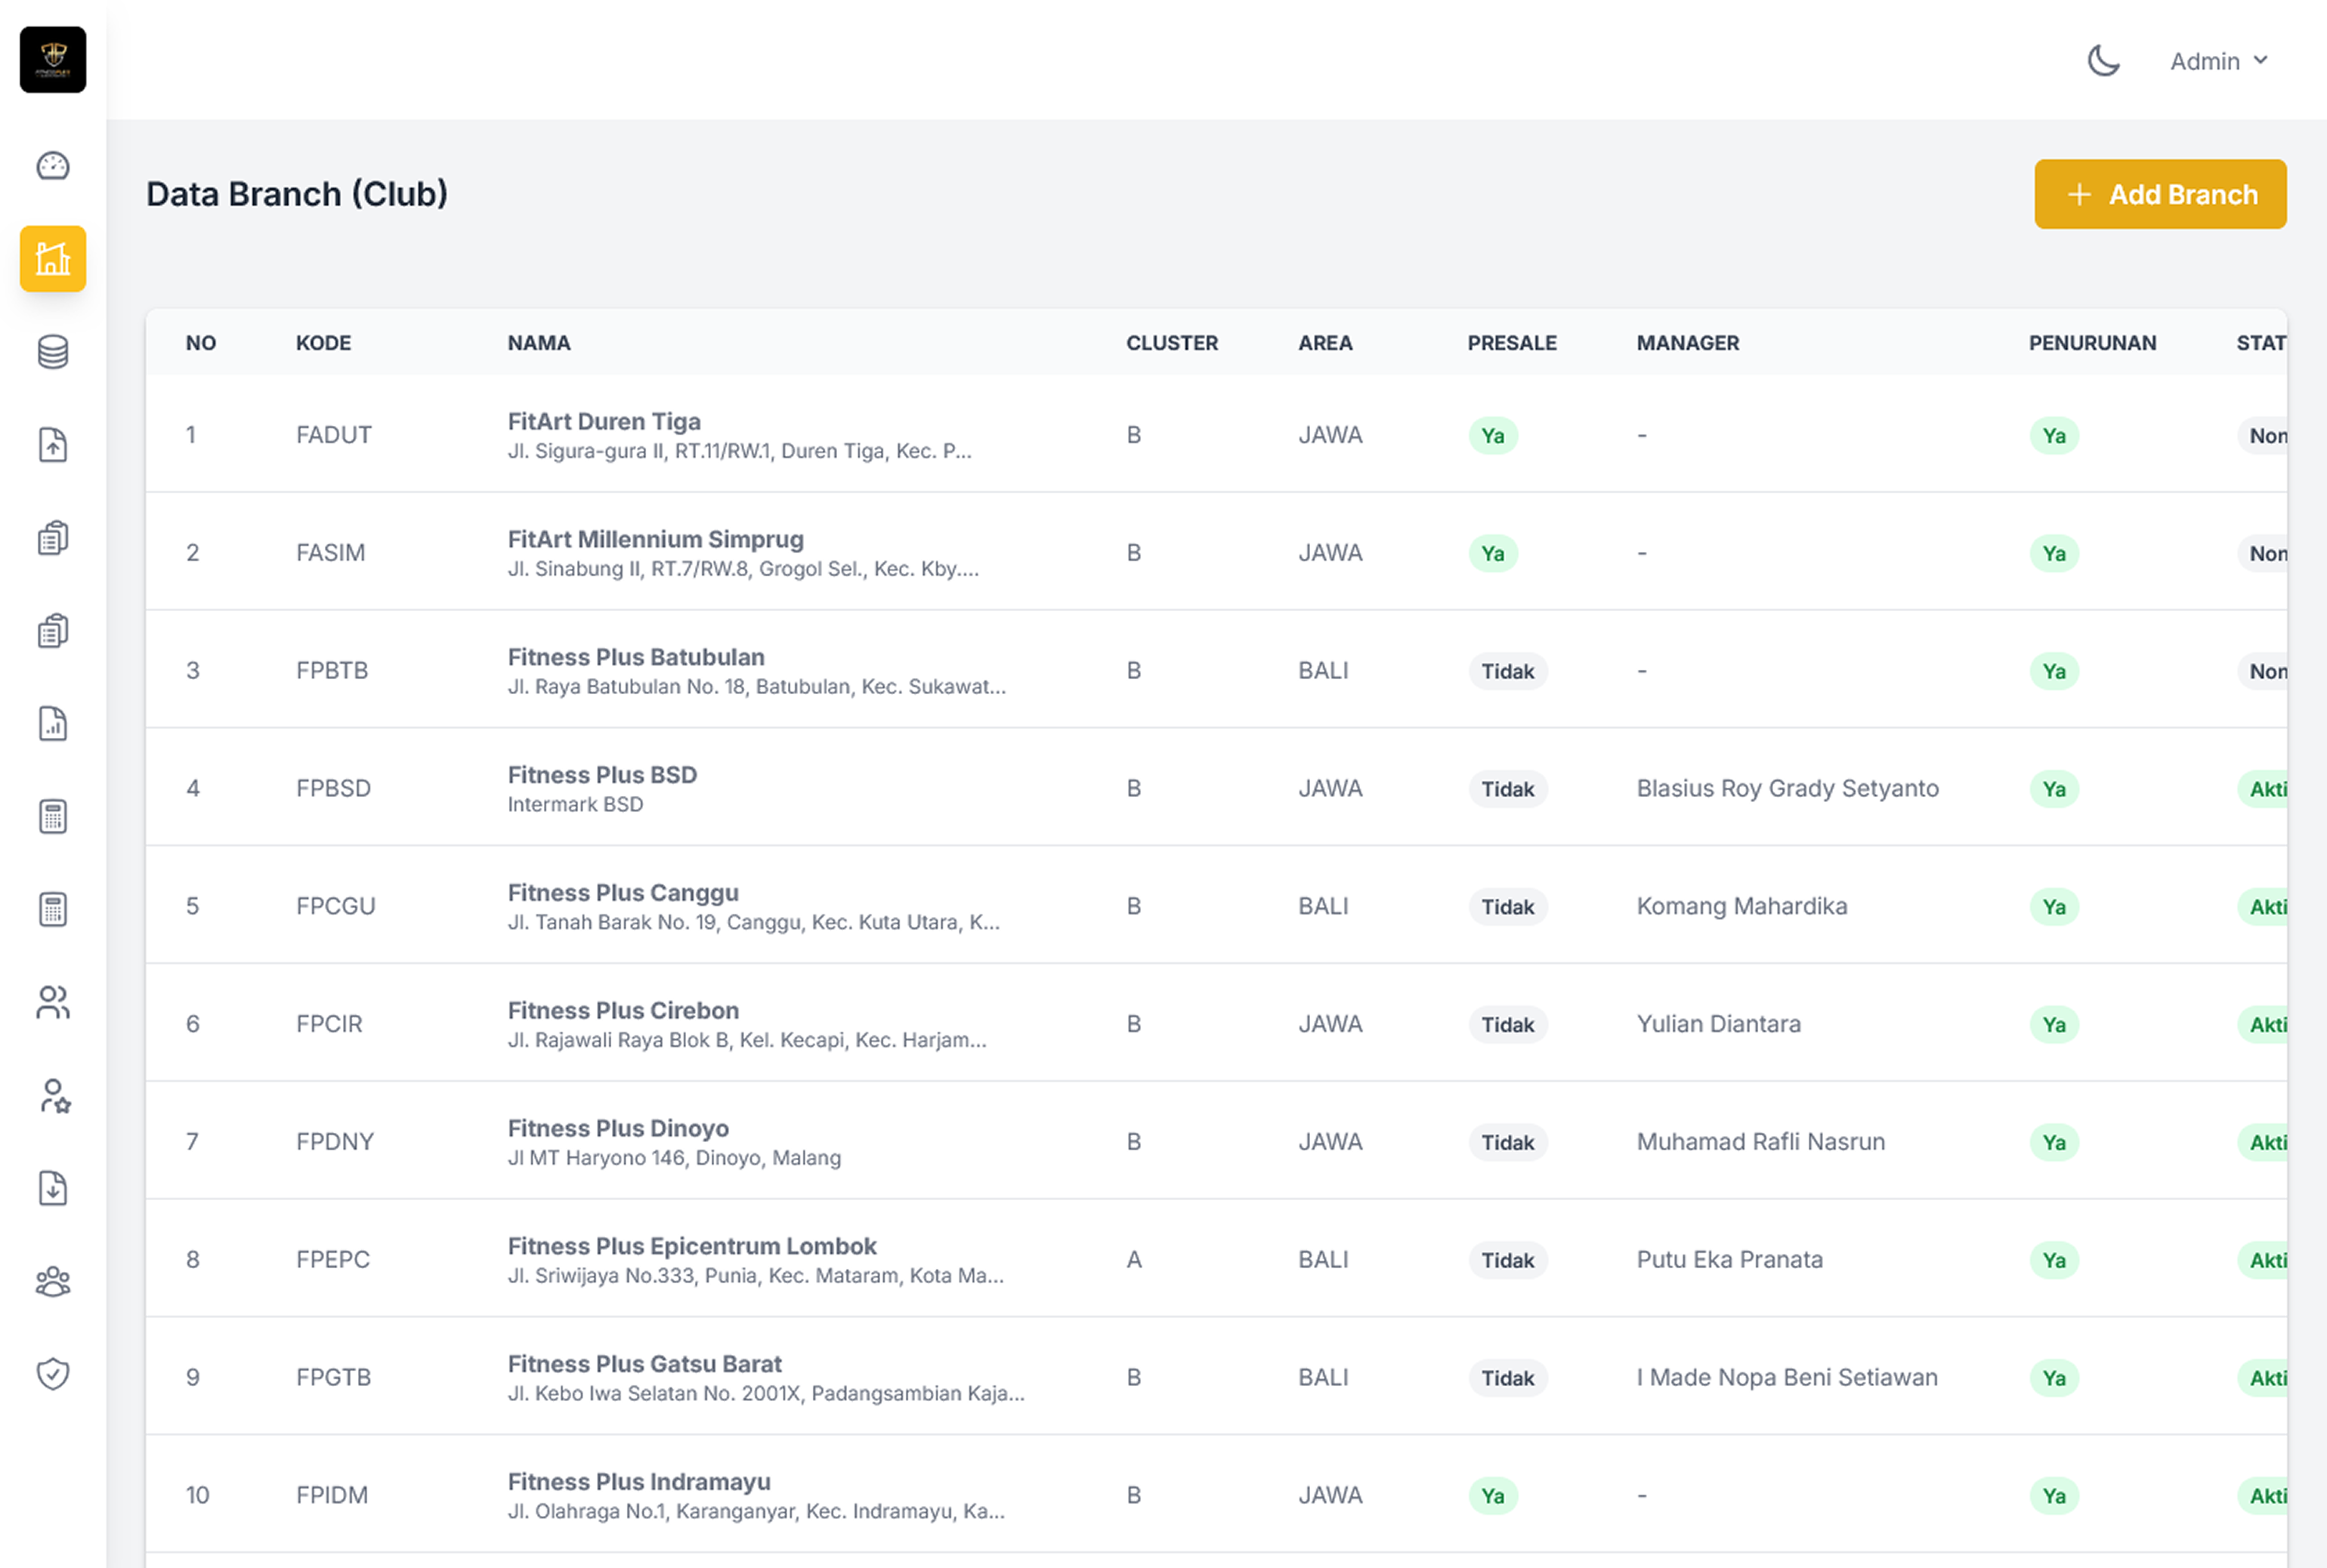Open the shield check icon
The image size is (2327, 1568).
[53, 1375]
